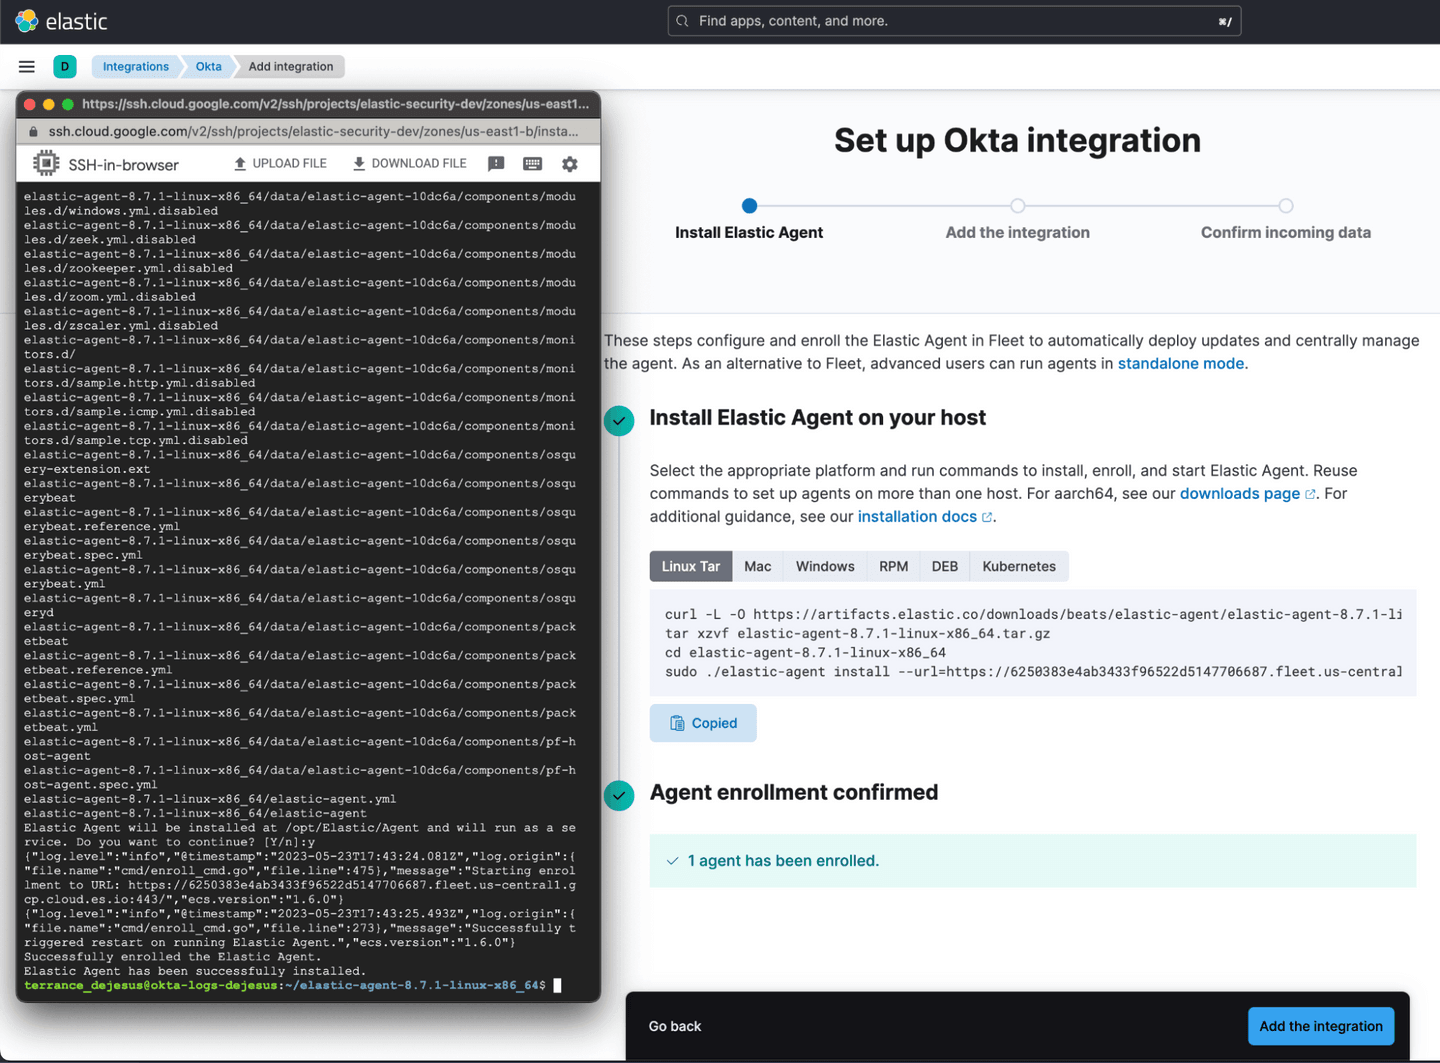Image resolution: width=1440 pixels, height=1063 pixels.
Task: Open the installation docs link
Action: [x=917, y=516]
